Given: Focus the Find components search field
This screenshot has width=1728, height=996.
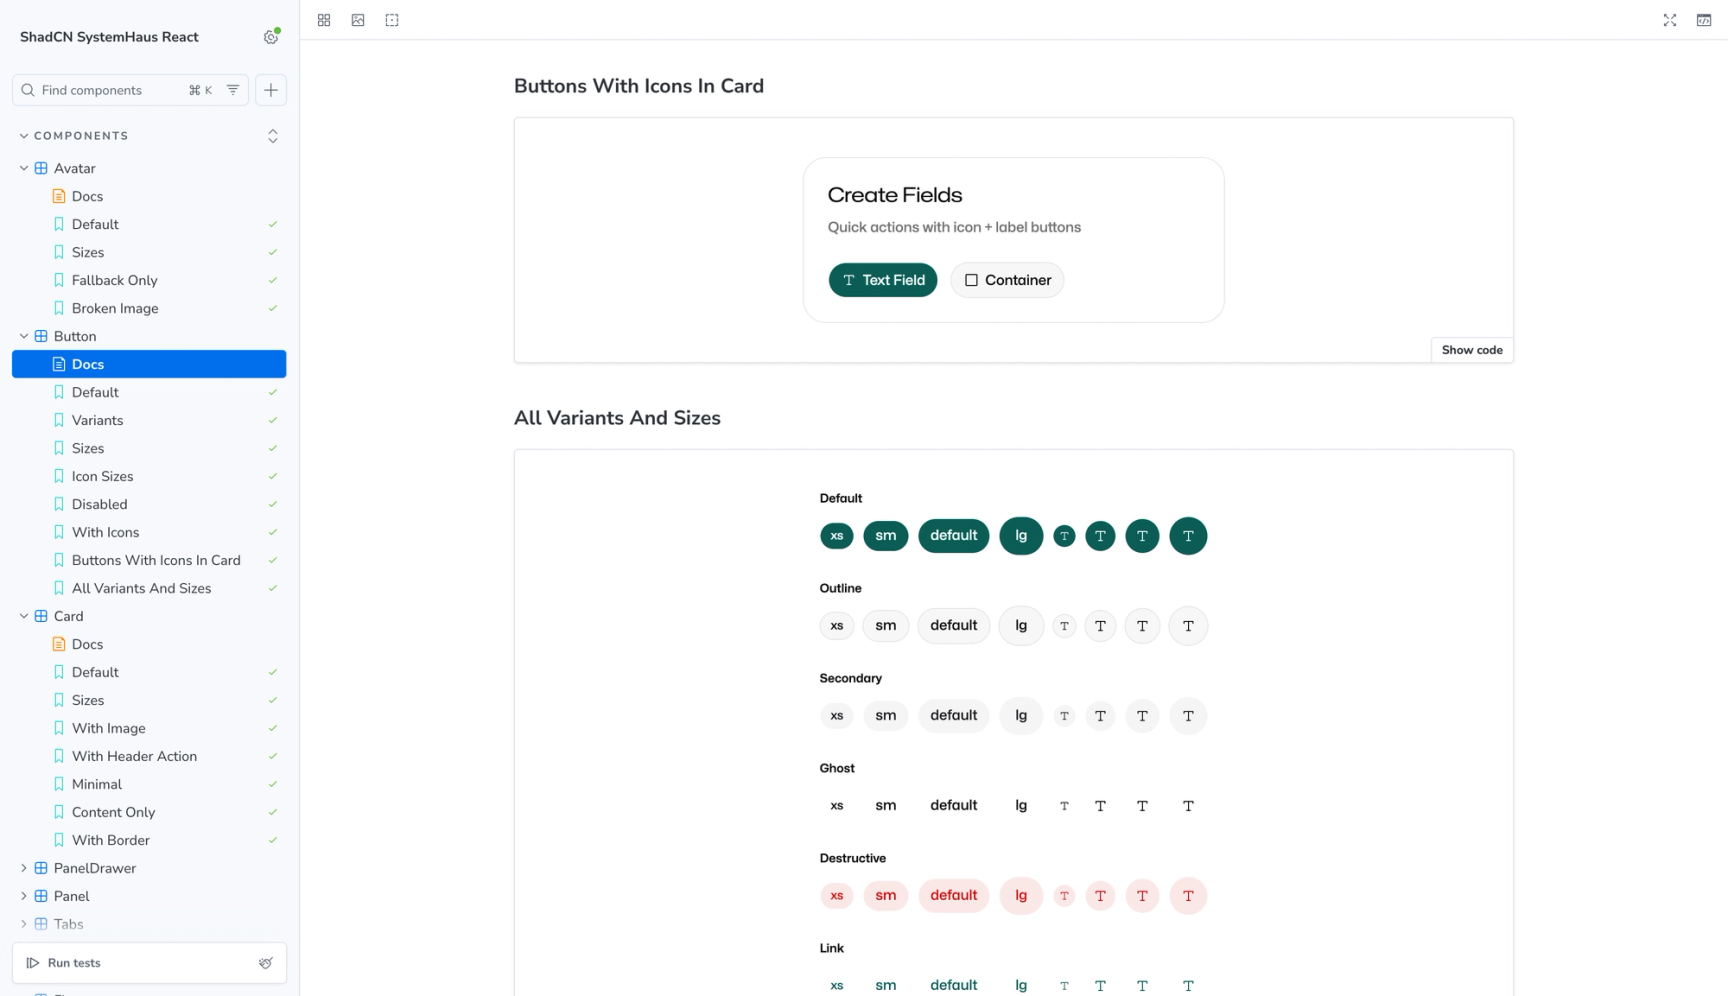Looking at the screenshot, I should click(x=130, y=90).
